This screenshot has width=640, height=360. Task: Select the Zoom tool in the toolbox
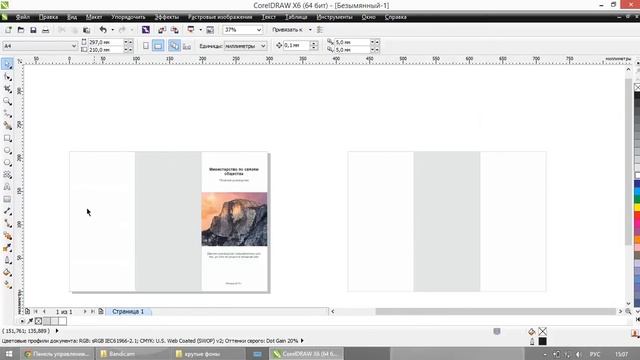[x=7, y=101]
